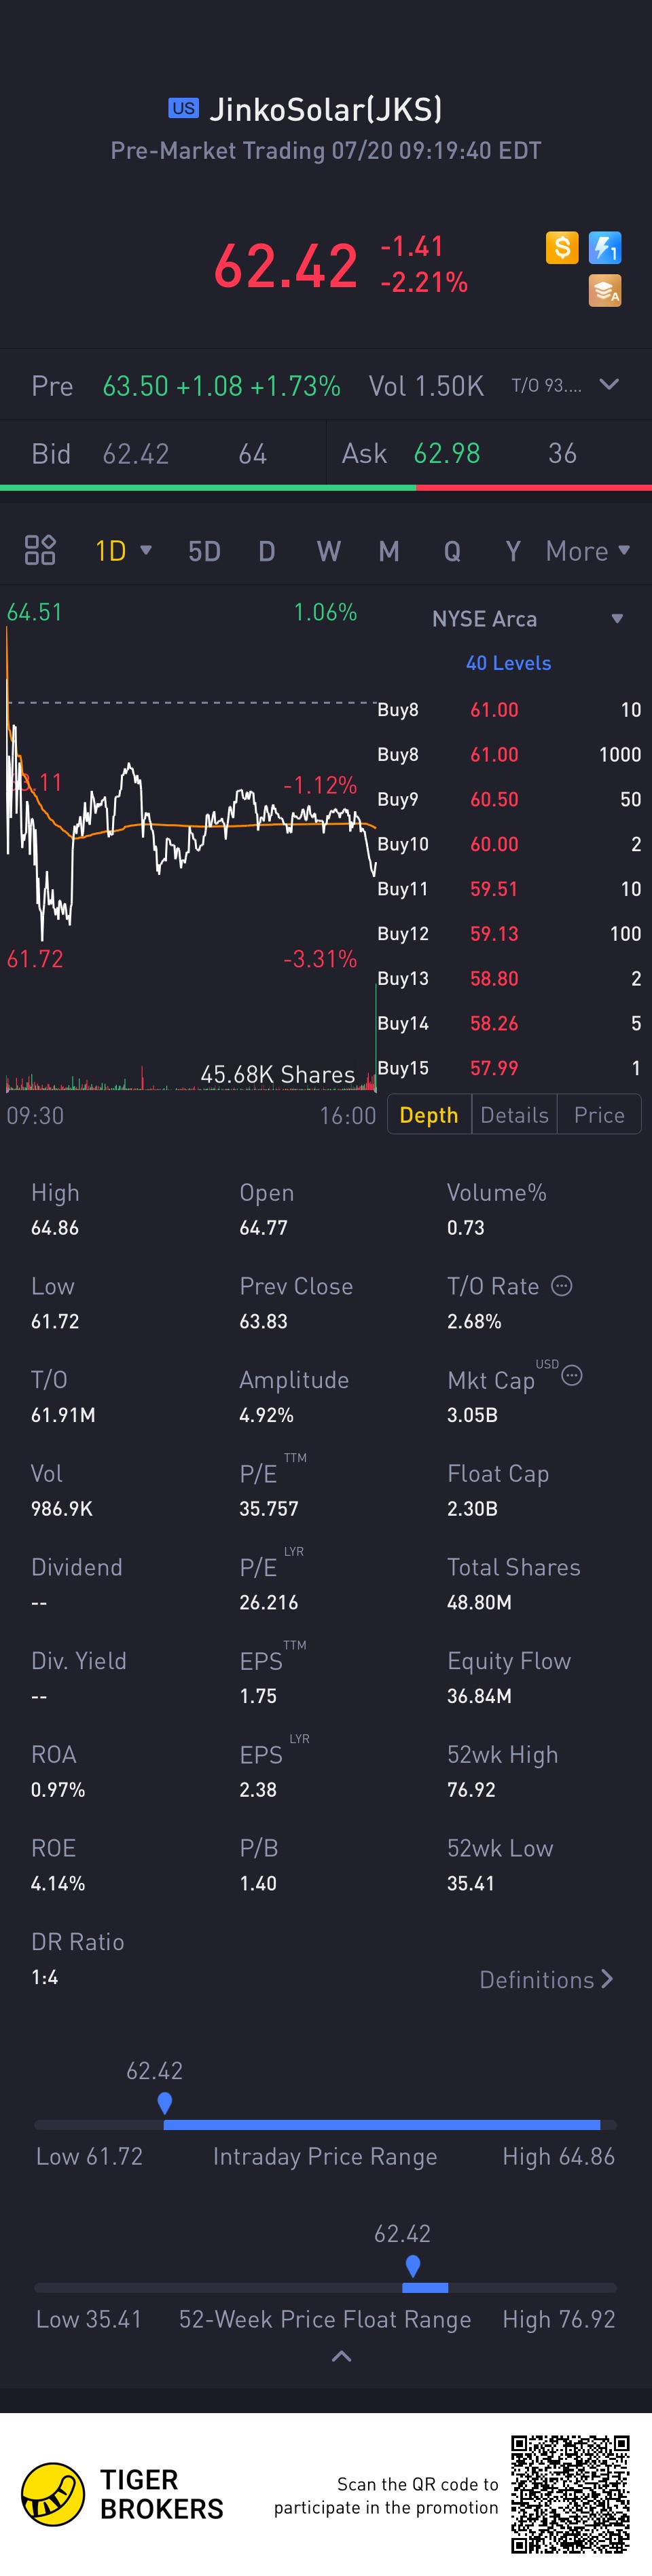This screenshot has height=2576, width=652.
Task: Switch to the 5D chart tab
Action: 204,551
